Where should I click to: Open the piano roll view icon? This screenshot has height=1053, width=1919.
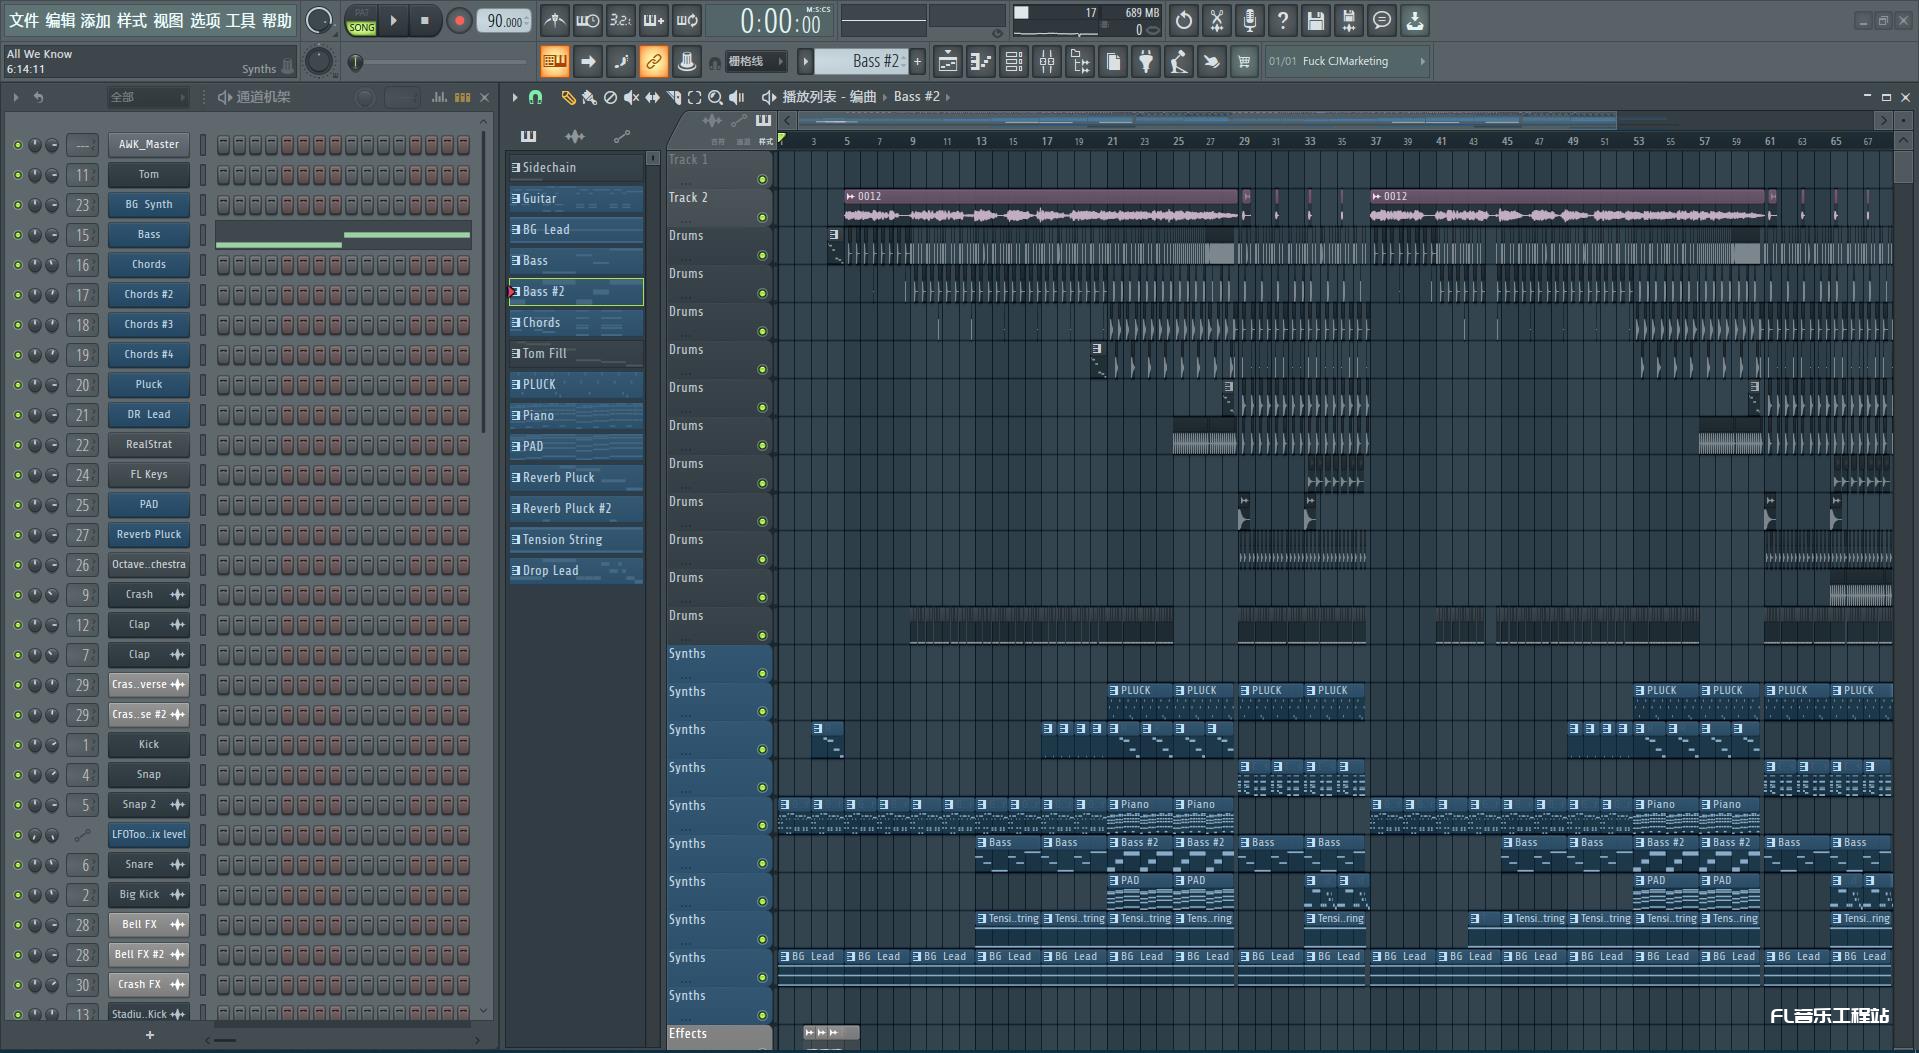coord(981,62)
